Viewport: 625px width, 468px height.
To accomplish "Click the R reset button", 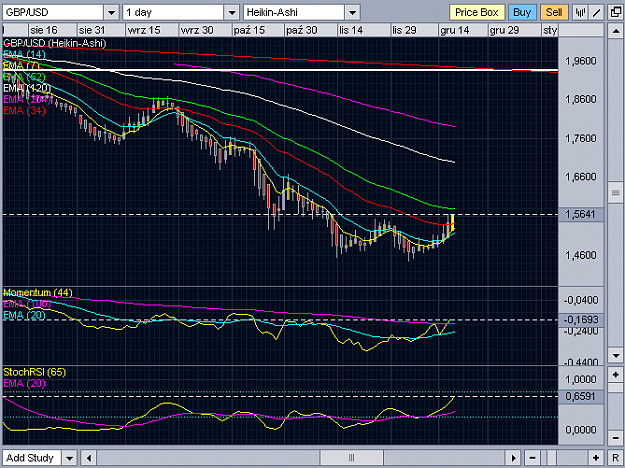I will [x=615, y=458].
